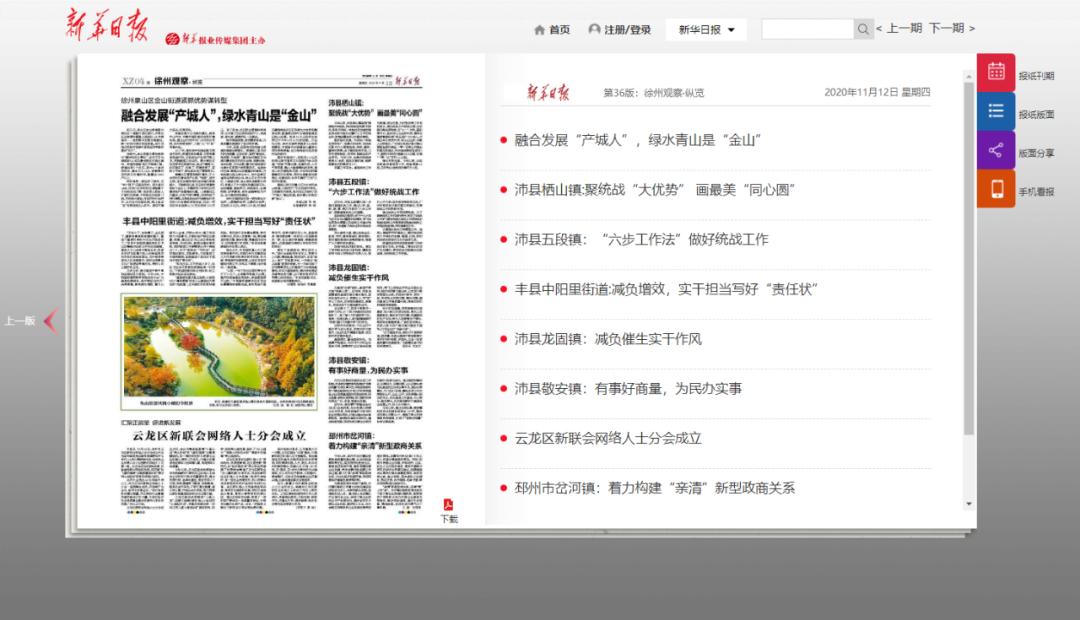Image resolution: width=1080 pixels, height=620 pixels.
Task: Open the 手机看报 phone icon
Action: pos(995,189)
